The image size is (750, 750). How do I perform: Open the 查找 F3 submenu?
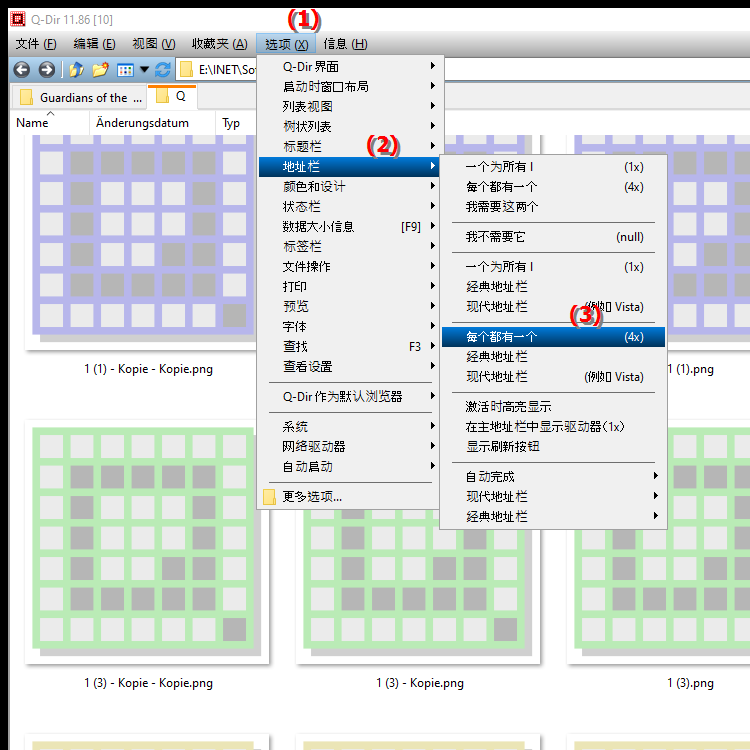click(x=351, y=346)
